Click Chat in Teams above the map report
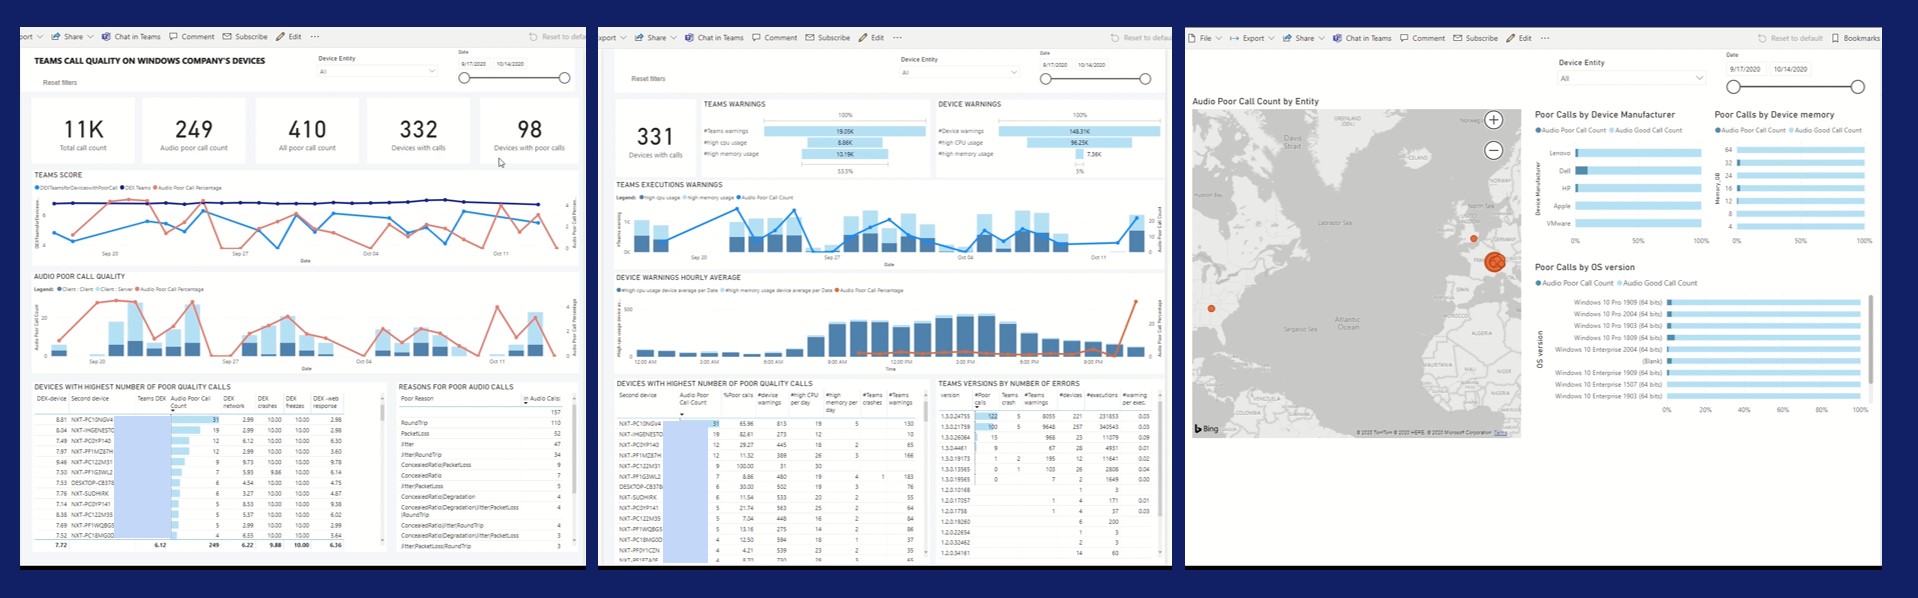Screen dimensions: 1918x598 click(1362, 38)
